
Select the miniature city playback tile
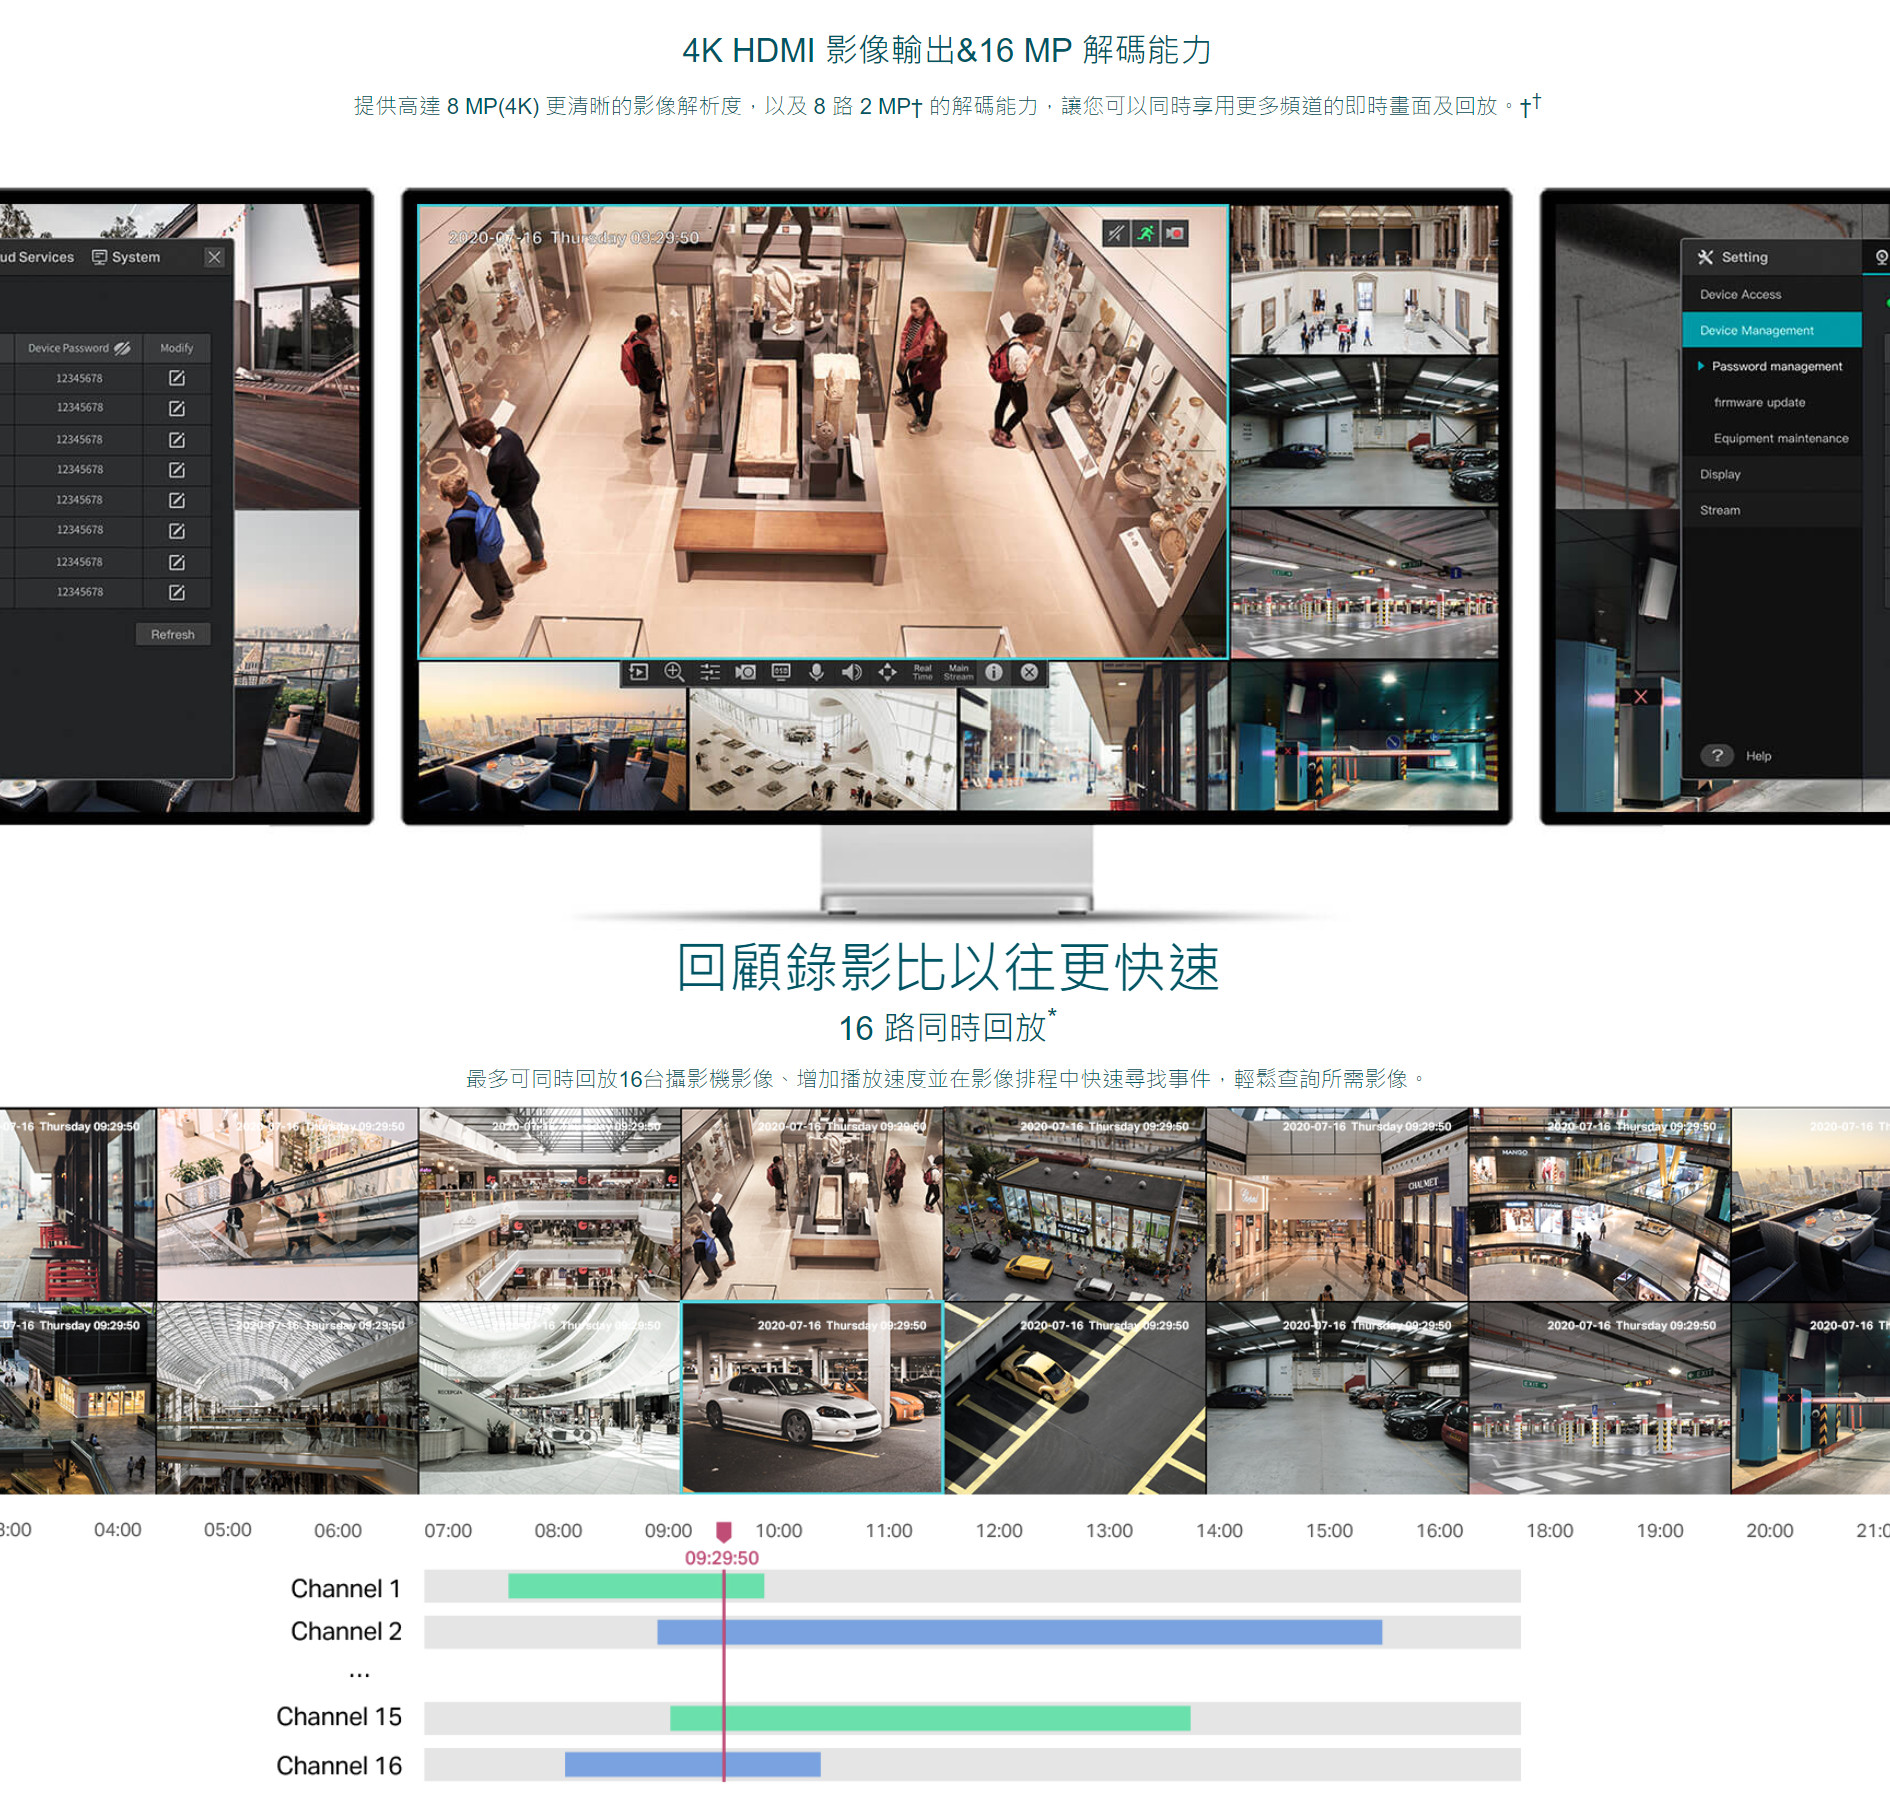point(1075,1204)
